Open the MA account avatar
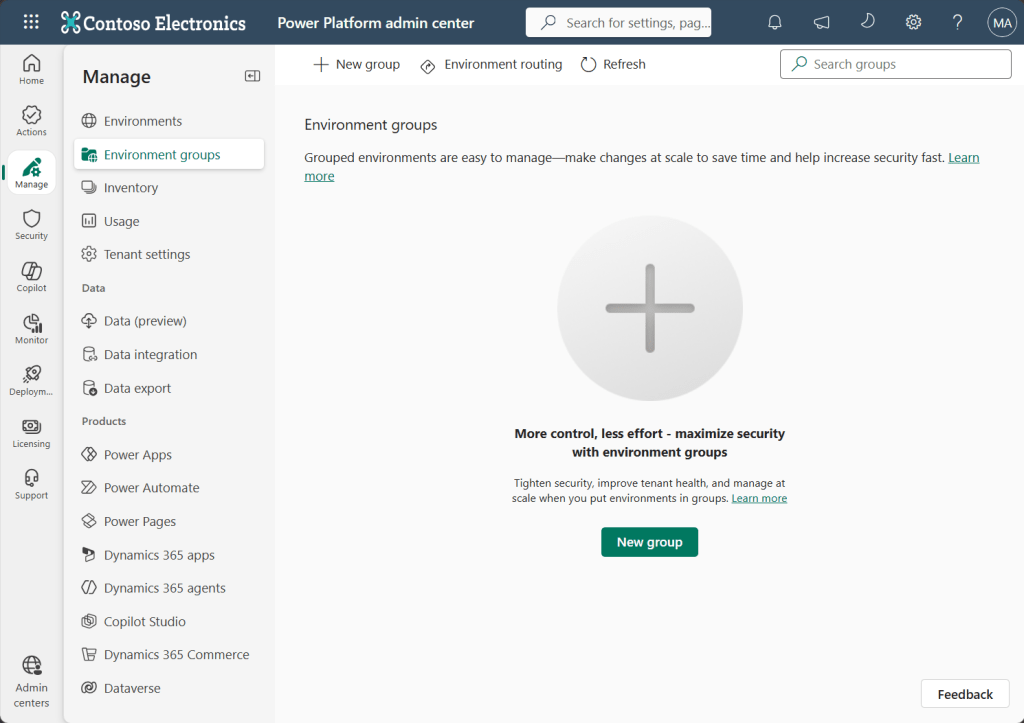 click(x=1002, y=22)
